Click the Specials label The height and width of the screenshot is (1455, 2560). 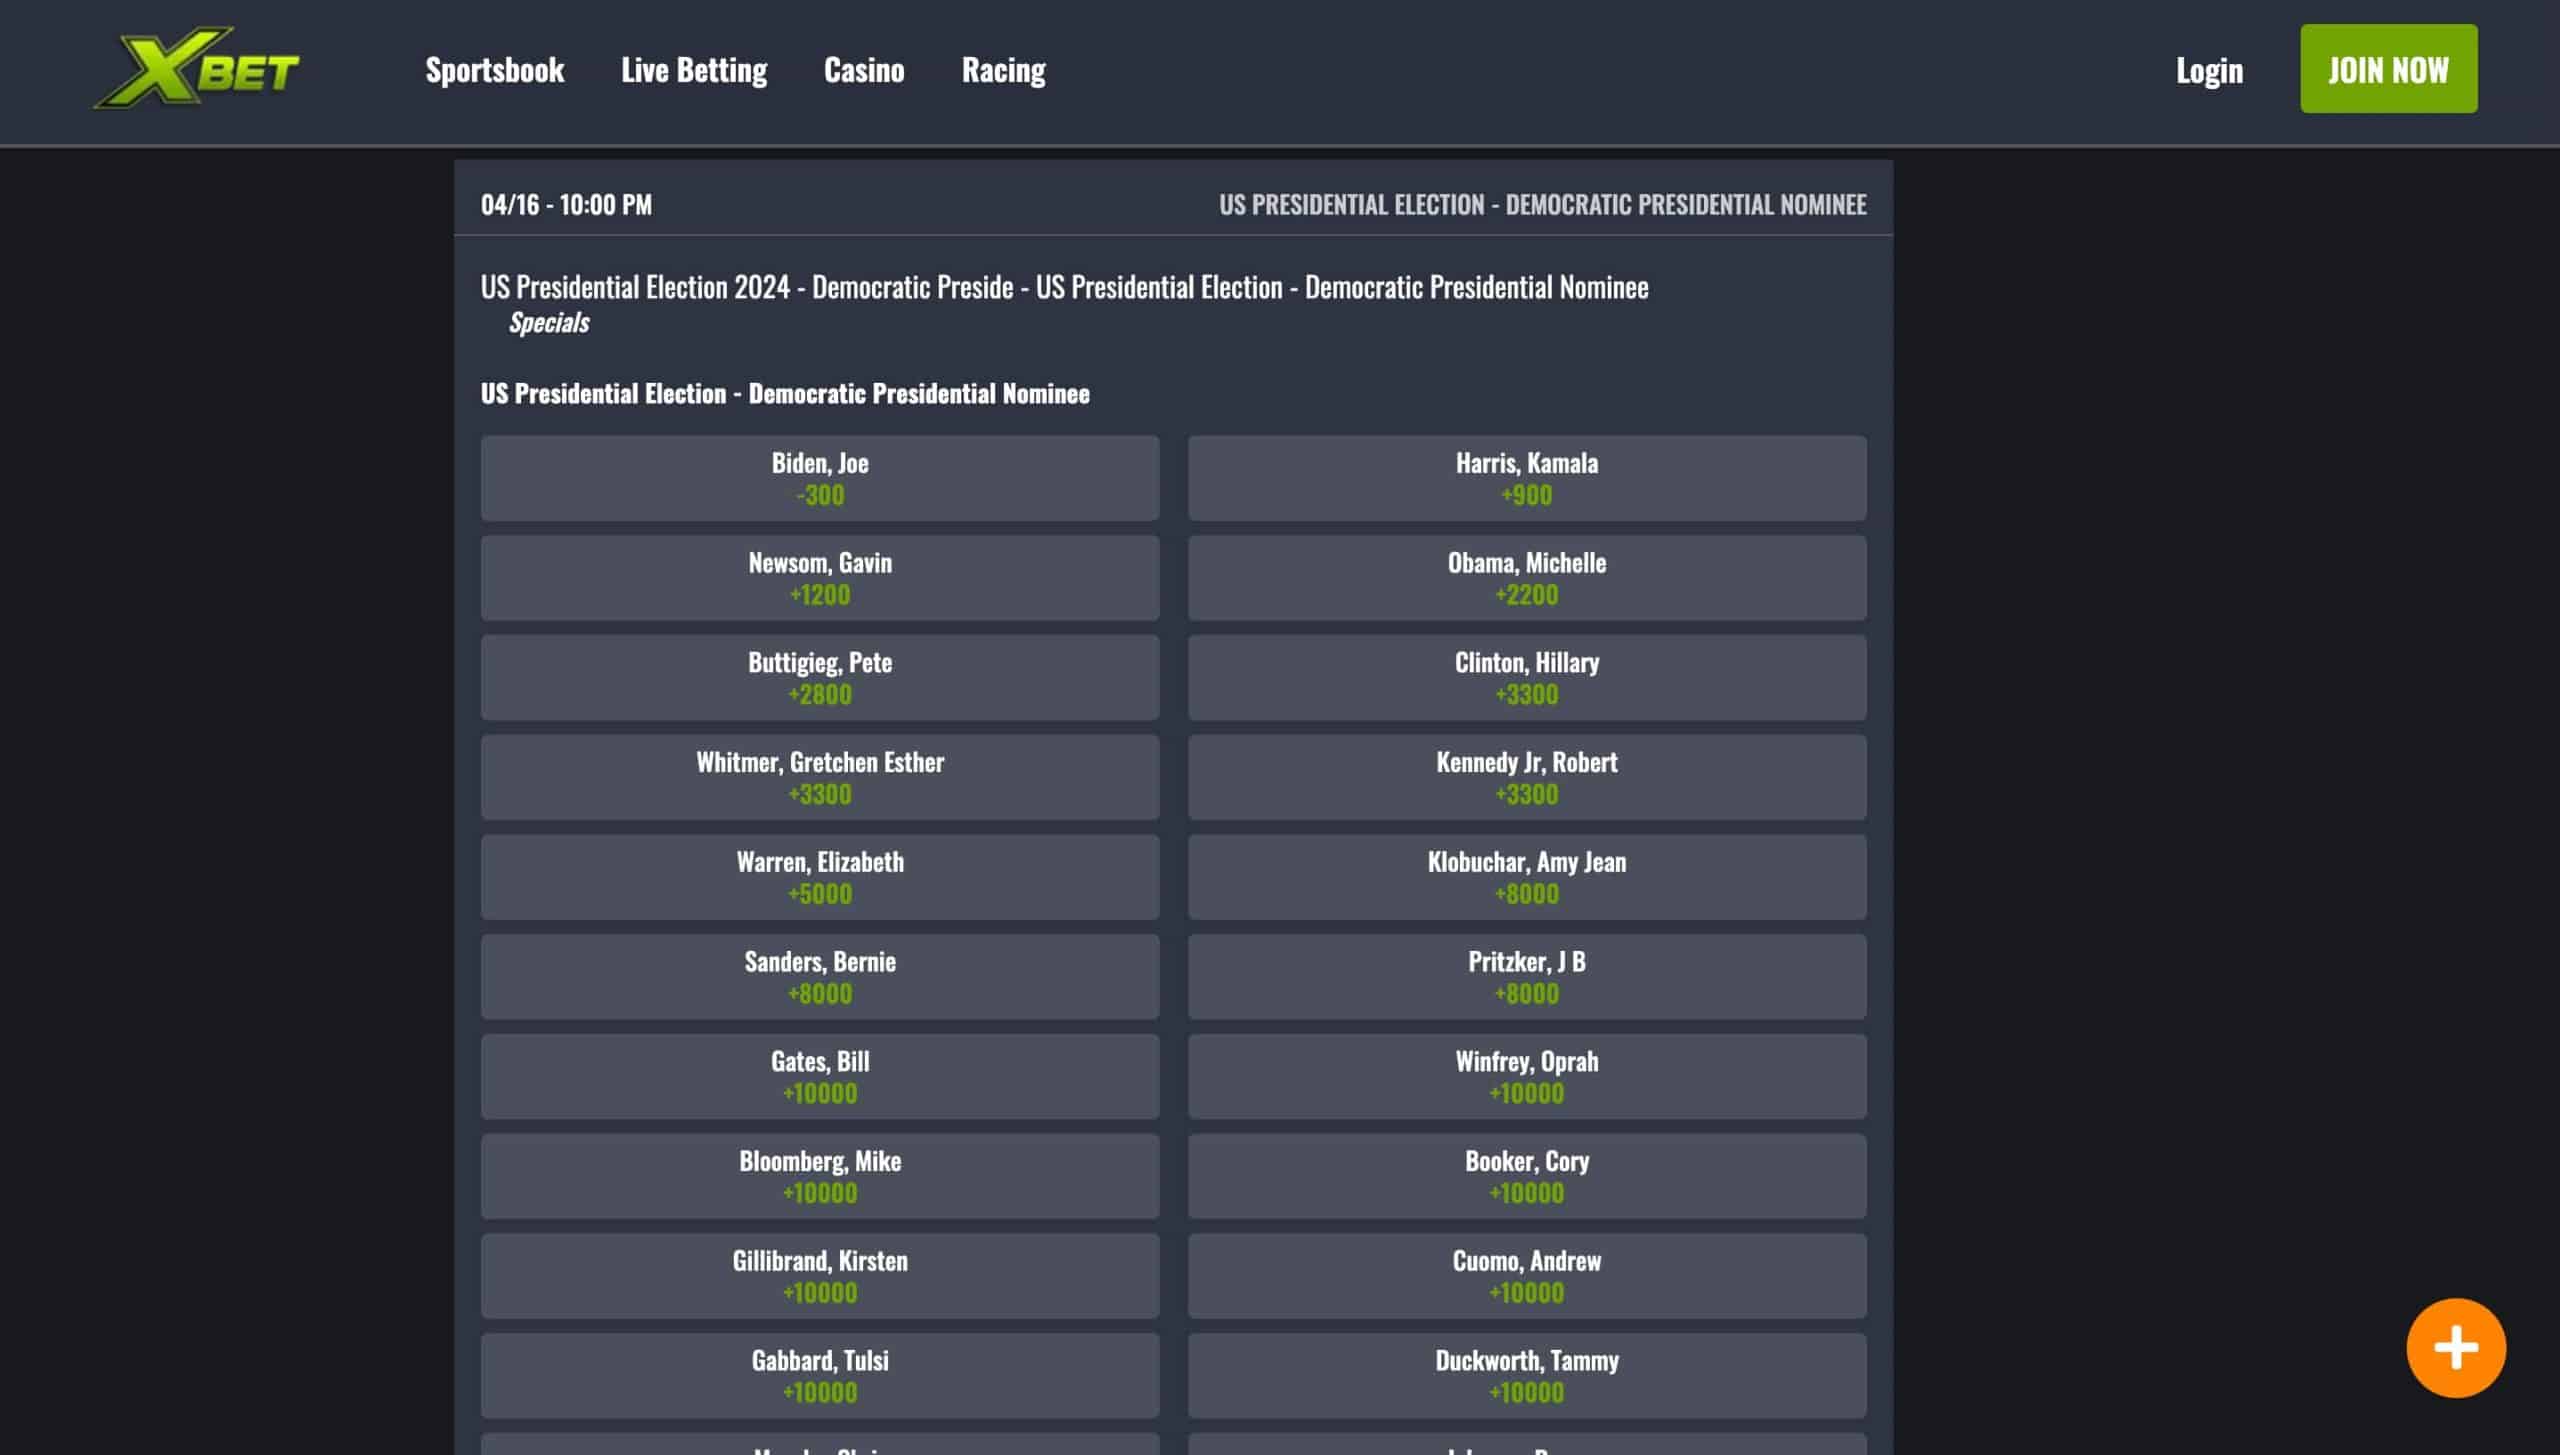pyautogui.click(x=549, y=323)
